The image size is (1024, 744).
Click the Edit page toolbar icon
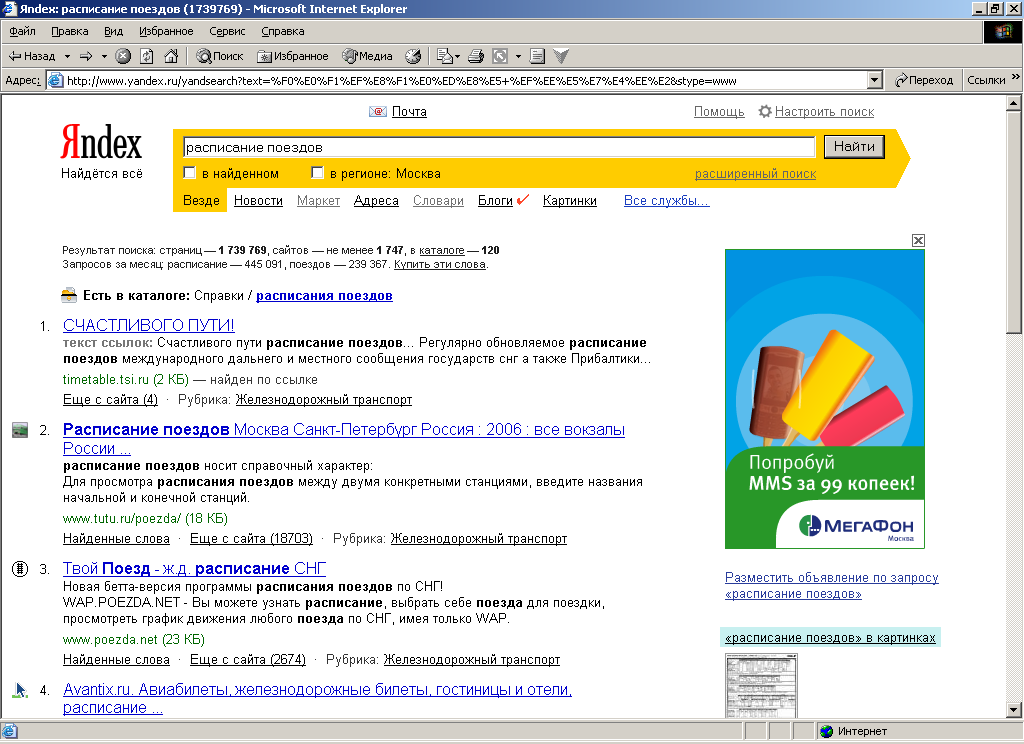(537, 56)
